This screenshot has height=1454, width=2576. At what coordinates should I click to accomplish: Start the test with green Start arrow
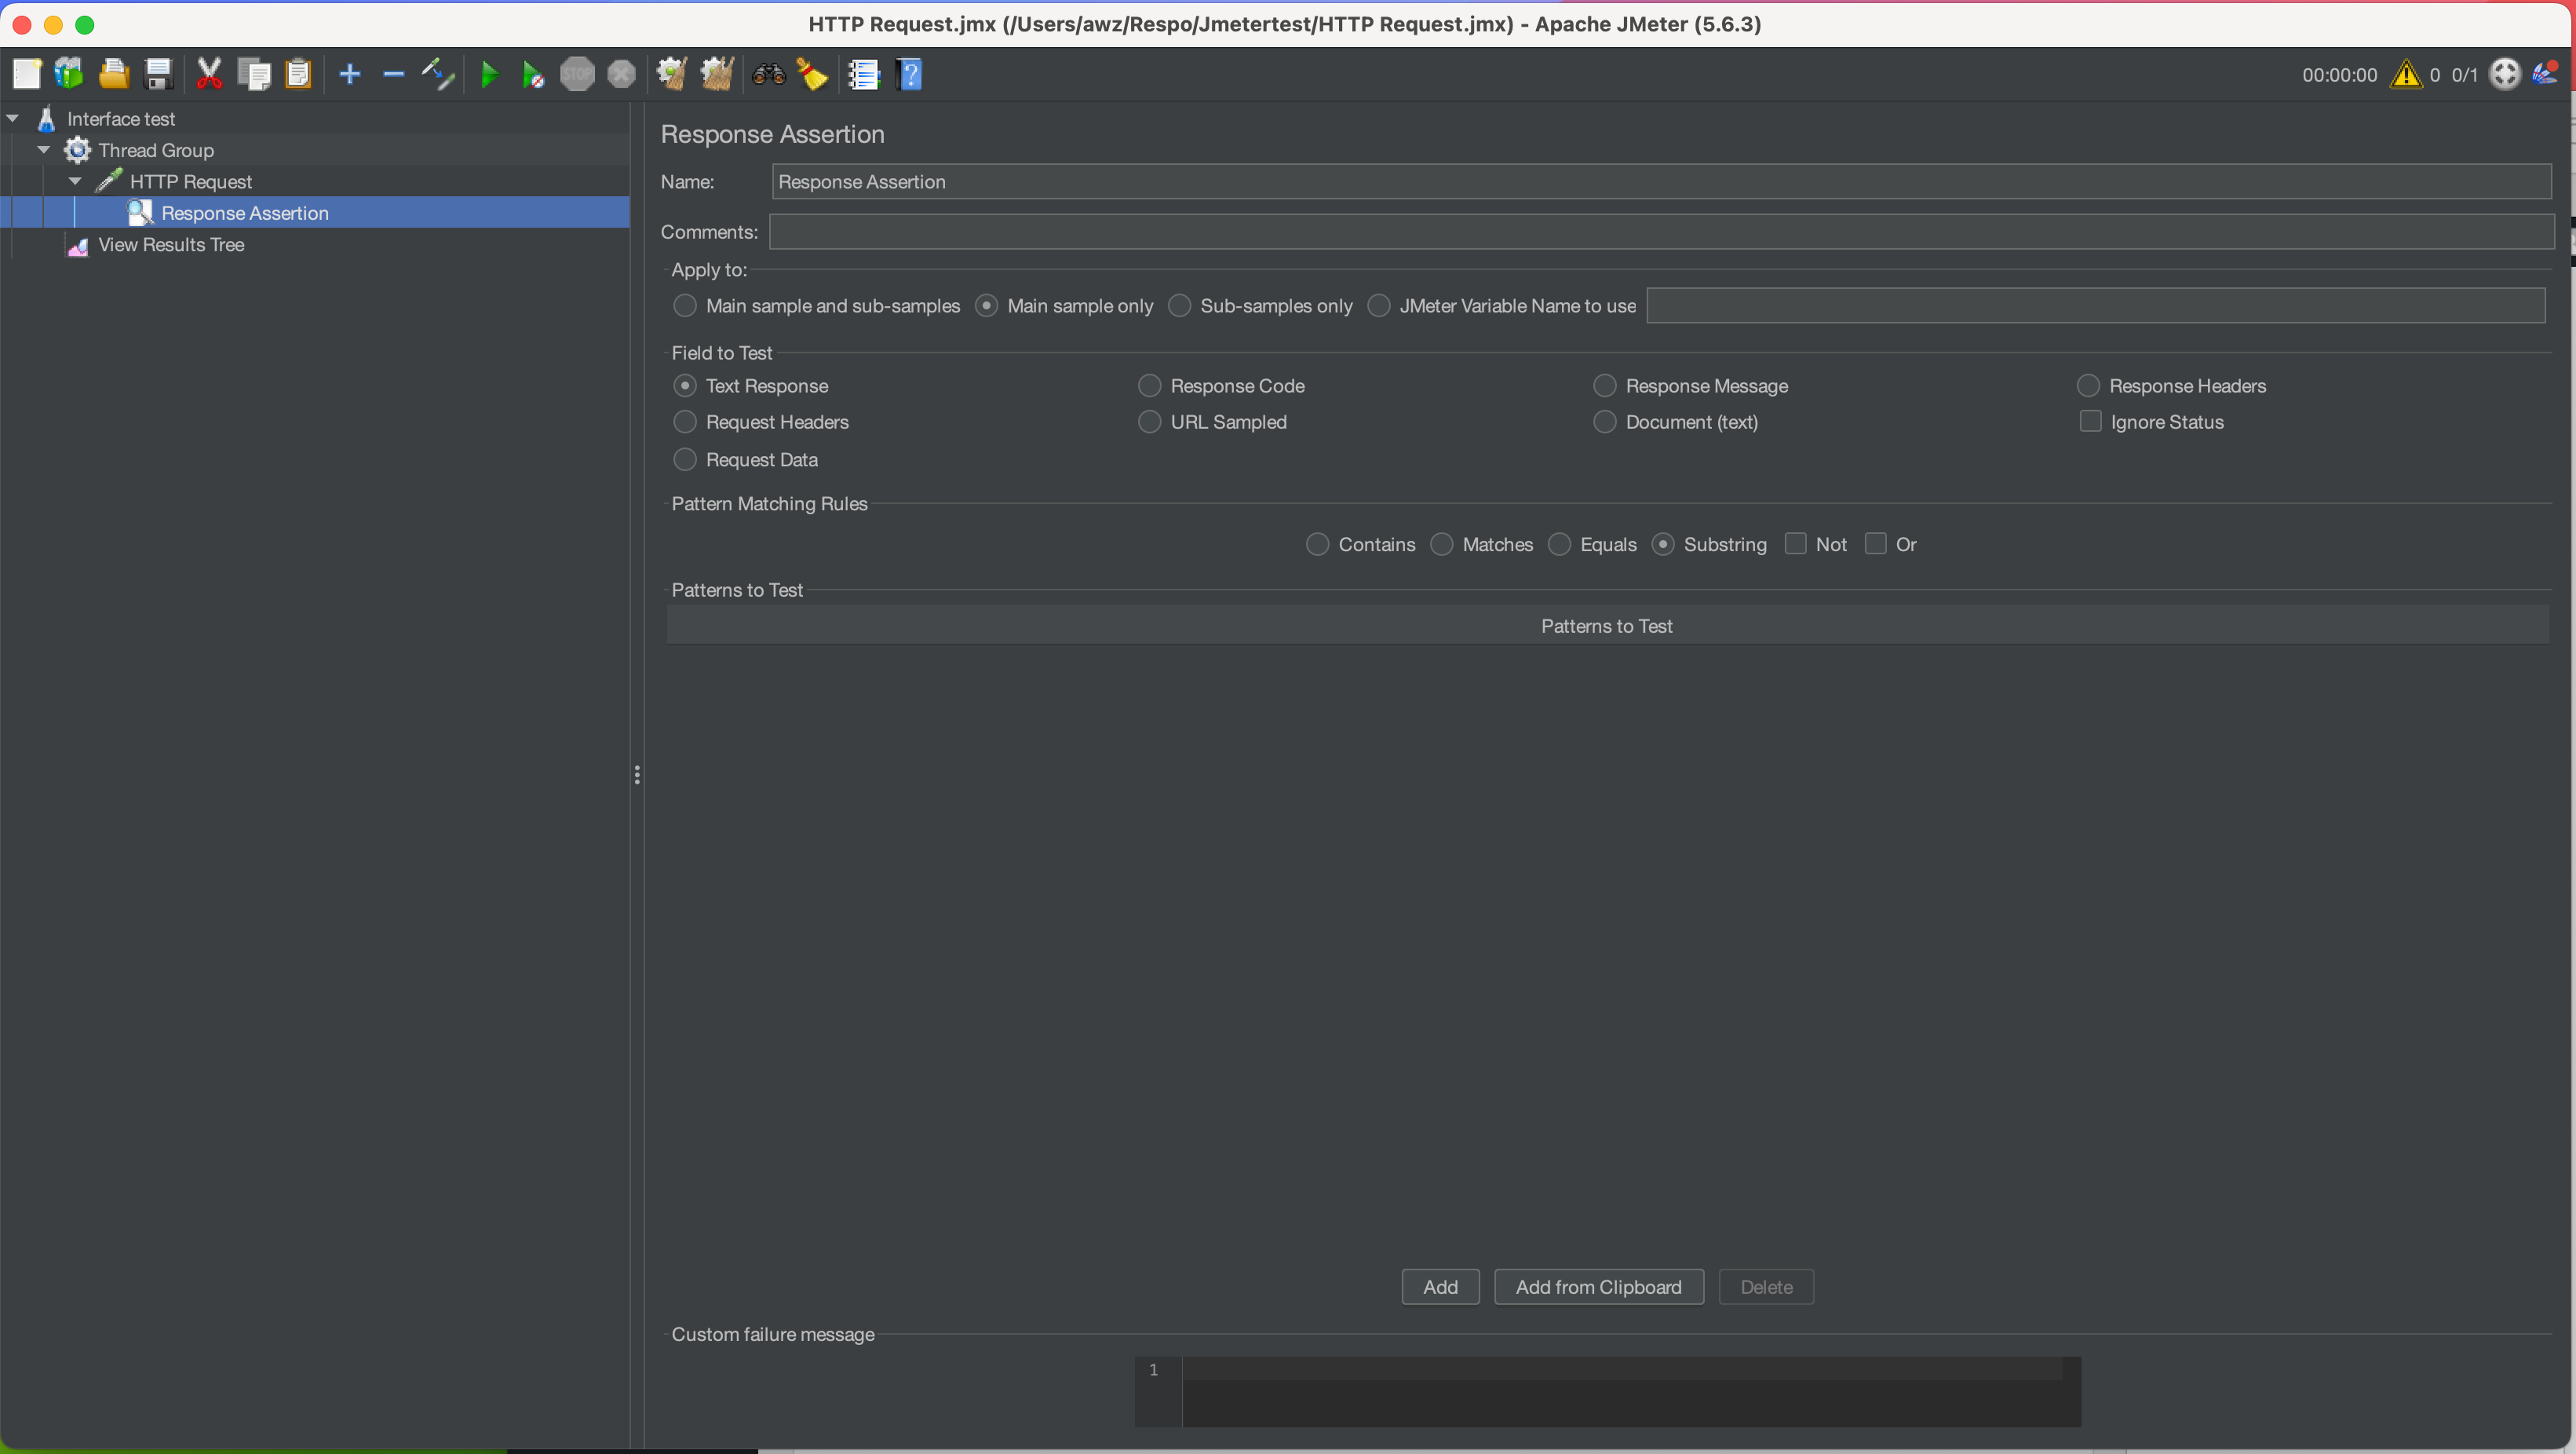(490, 74)
